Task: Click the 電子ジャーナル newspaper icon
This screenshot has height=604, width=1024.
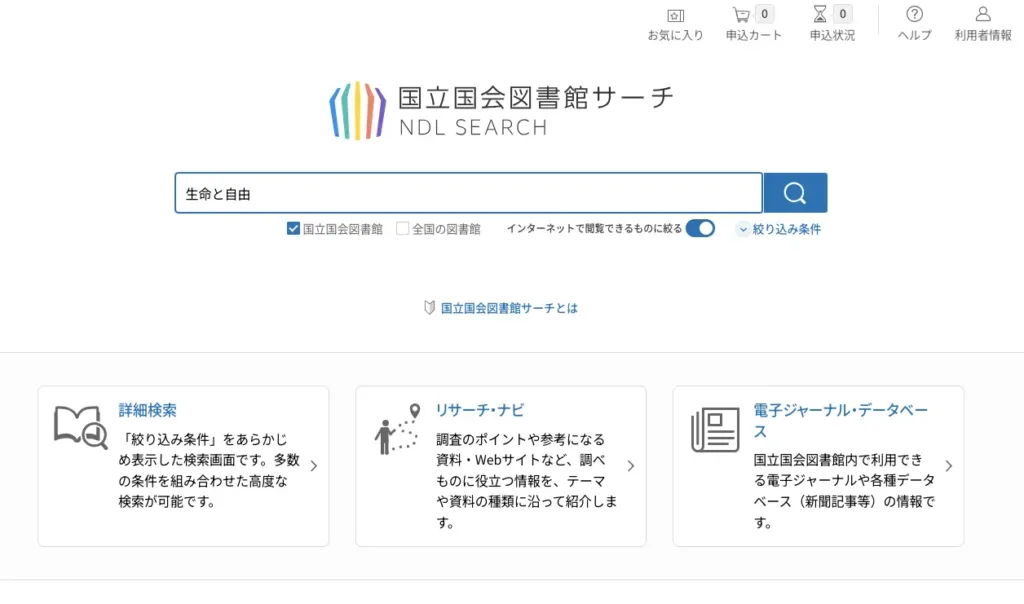Action: [x=715, y=430]
